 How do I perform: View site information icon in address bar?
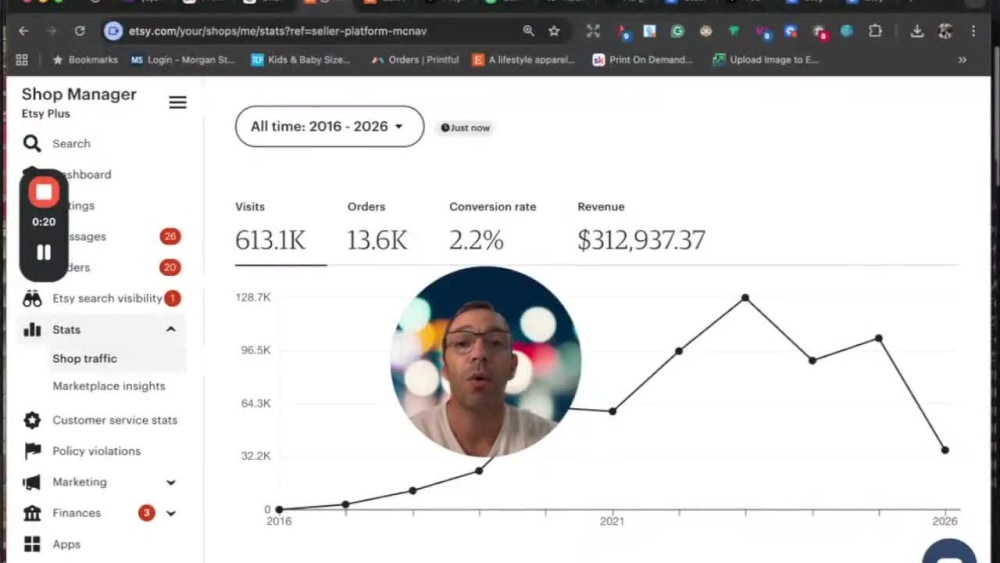pos(113,31)
